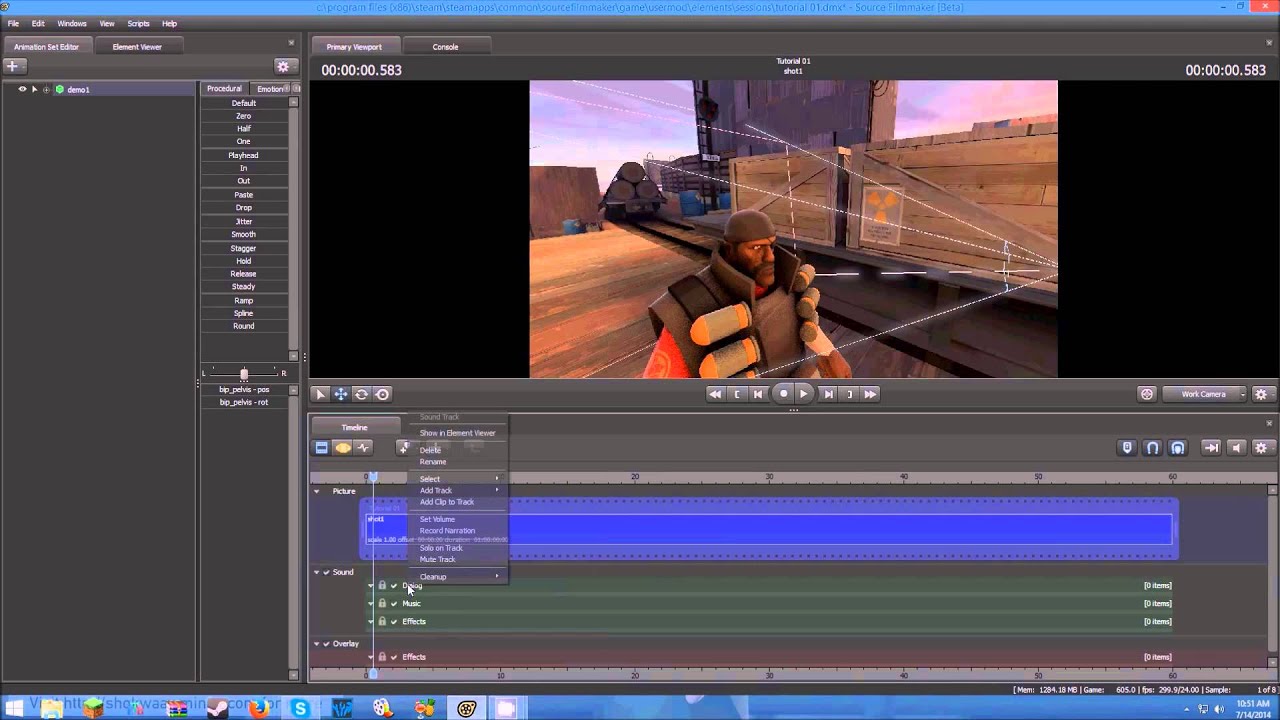This screenshot has width=1280, height=720.
Task: Open the Cleanup submenu
Action: 459,577
